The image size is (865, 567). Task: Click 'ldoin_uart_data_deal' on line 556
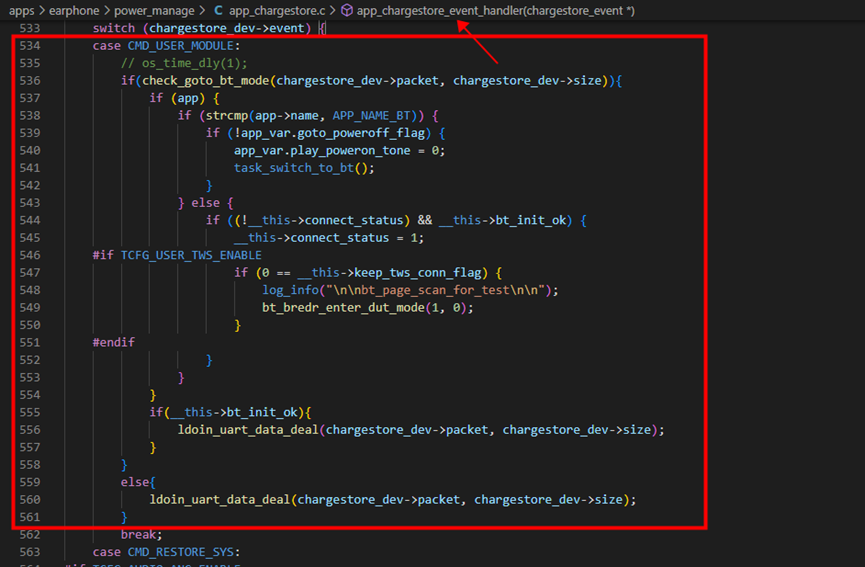click(248, 430)
